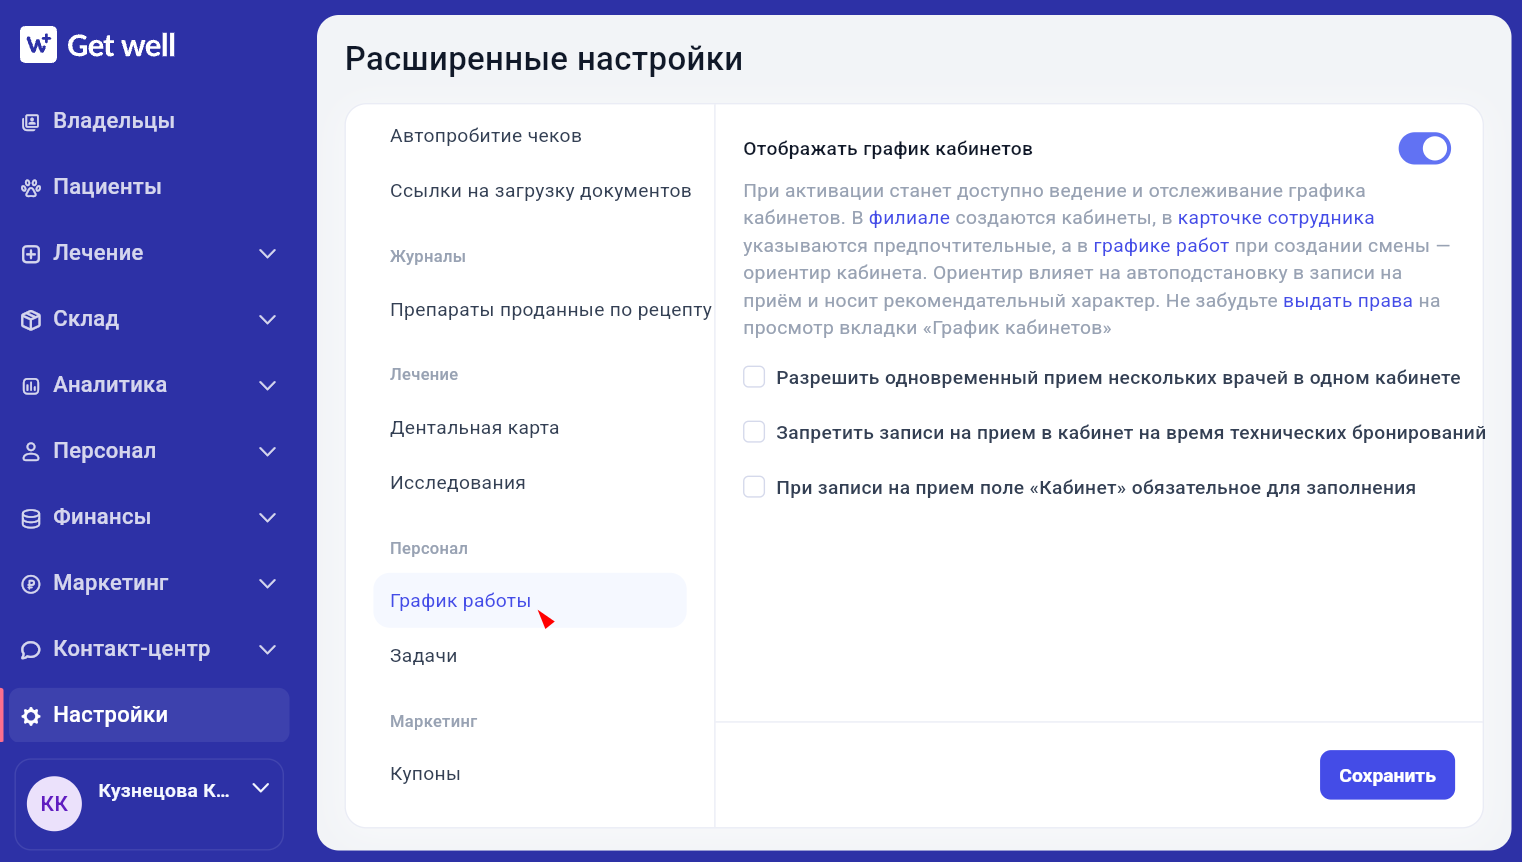Click the Настройки gear icon

point(31,716)
